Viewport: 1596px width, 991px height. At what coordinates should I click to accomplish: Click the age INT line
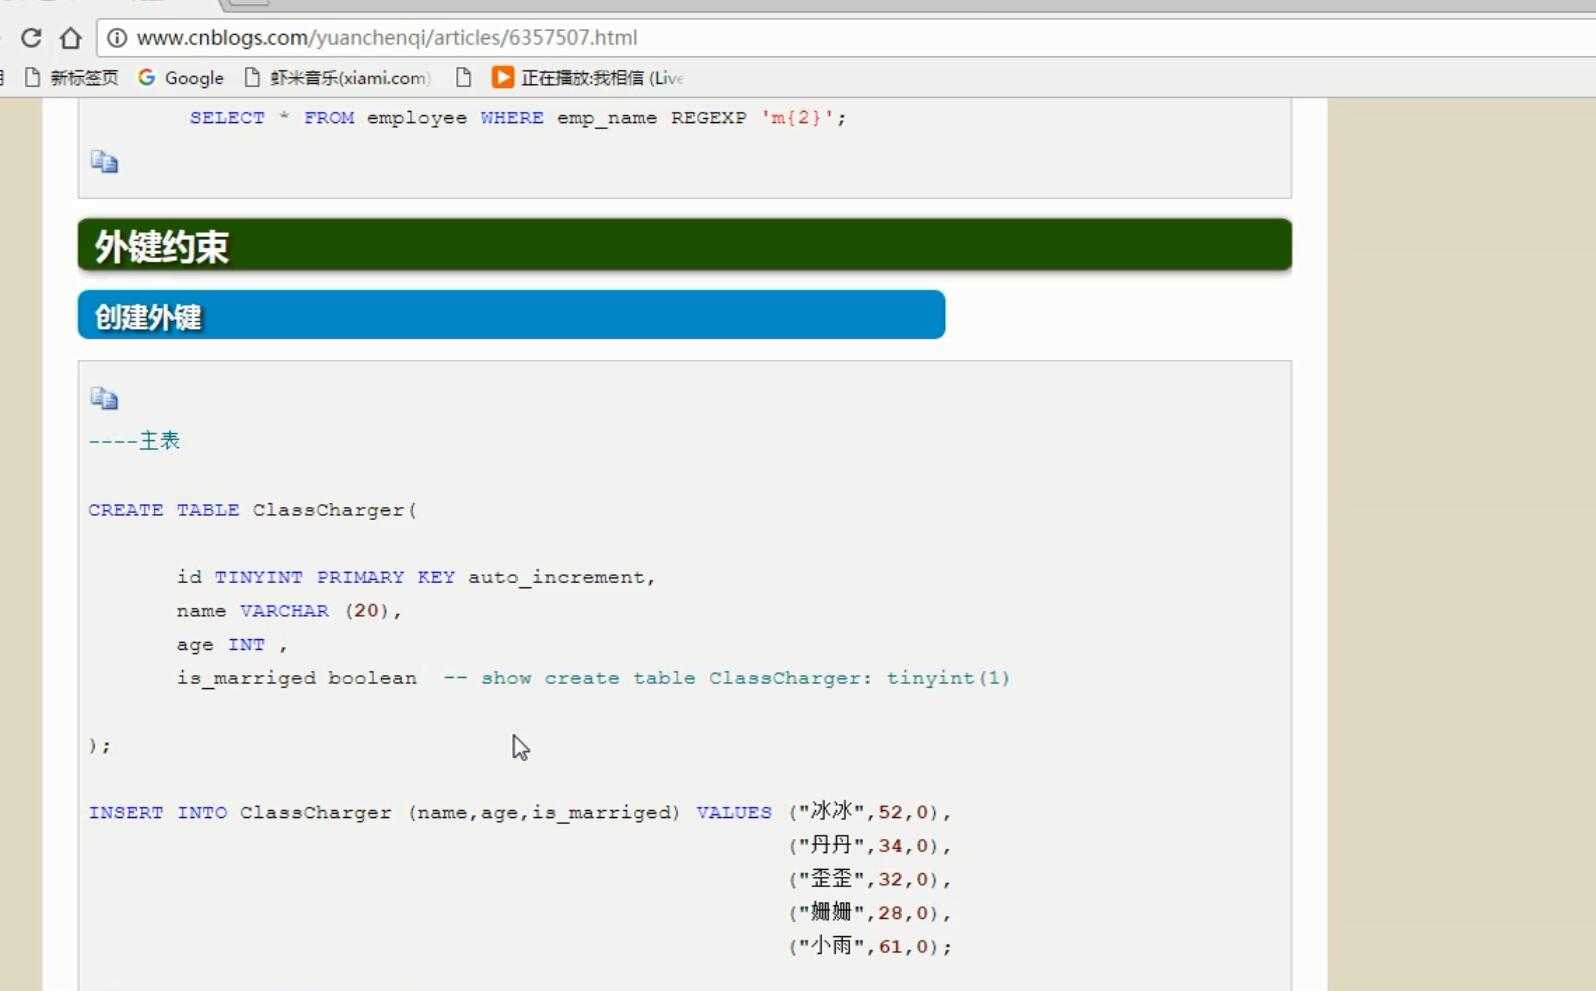click(x=232, y=645)
